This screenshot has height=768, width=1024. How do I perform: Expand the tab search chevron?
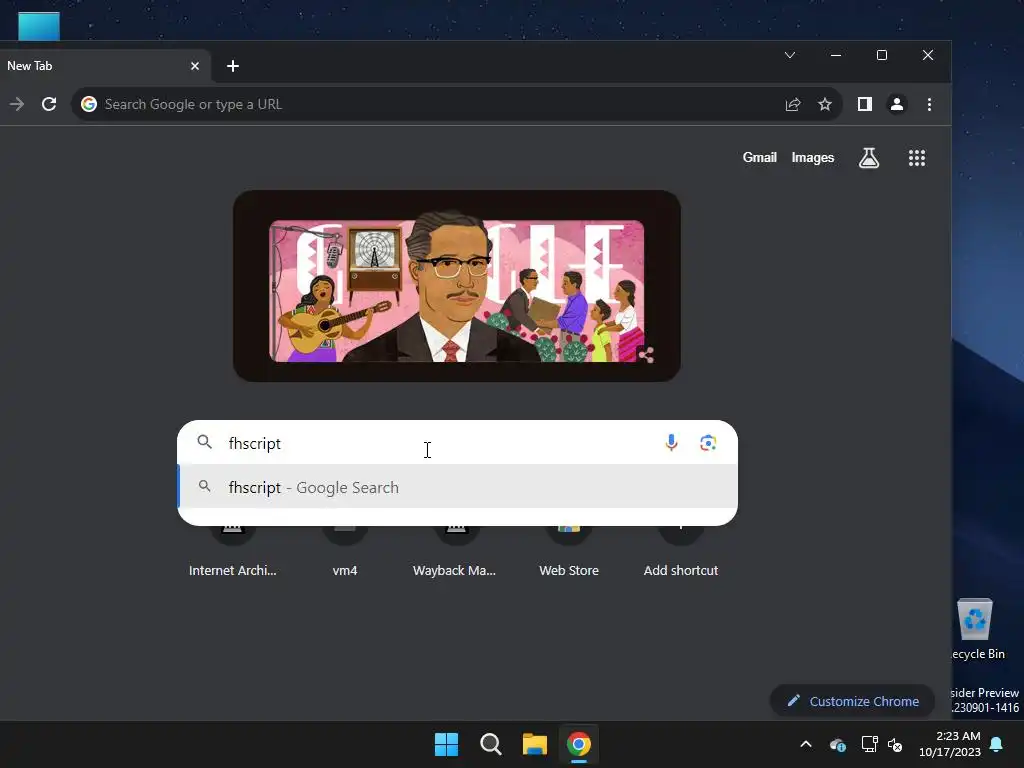790,55
